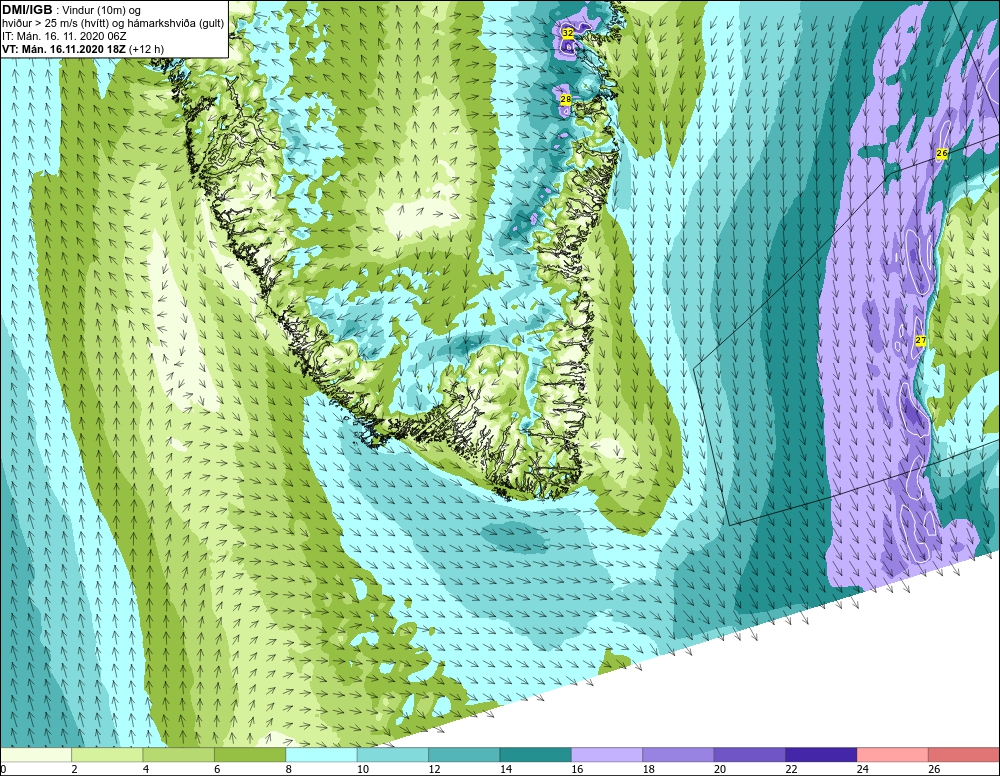Click the yellow gust label 28
Screen dimensions: 1000x776
[566, 99]
